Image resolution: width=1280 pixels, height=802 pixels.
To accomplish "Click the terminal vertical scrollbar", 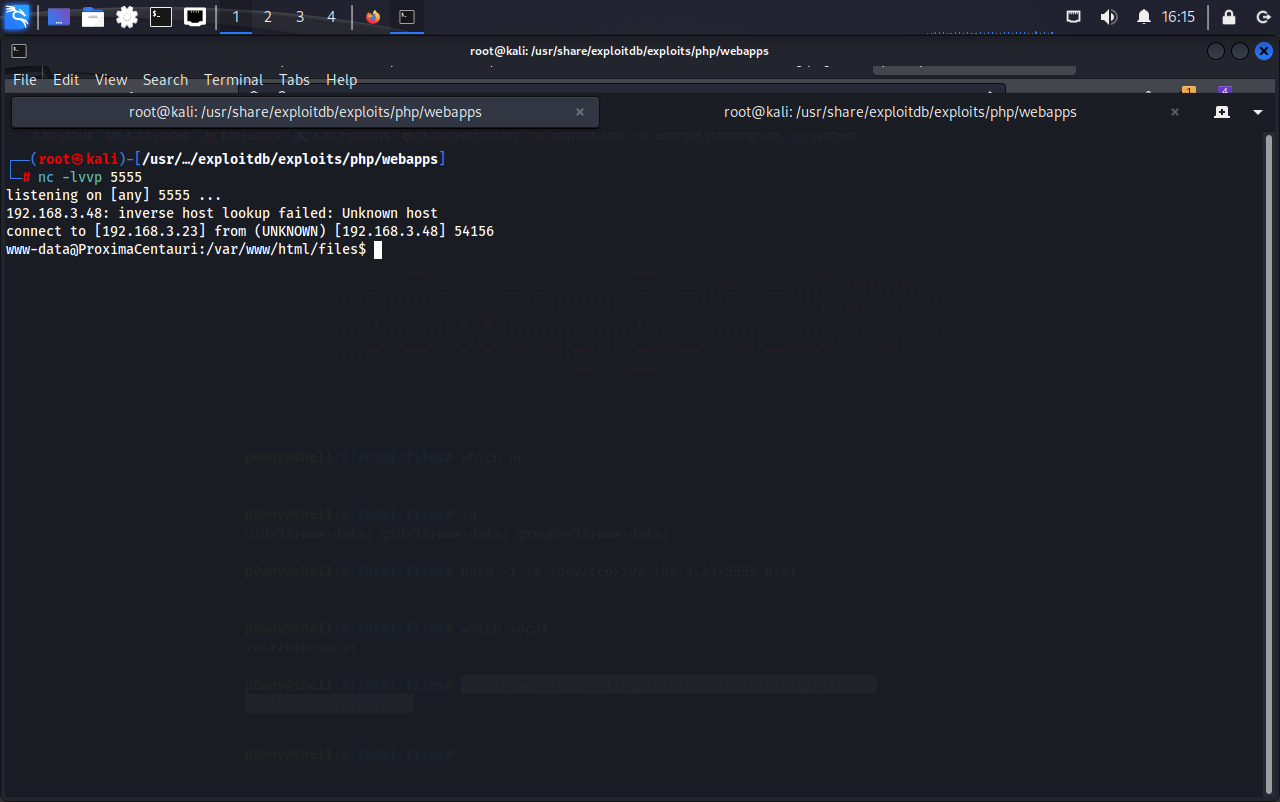I will (x=1271, y=463).
